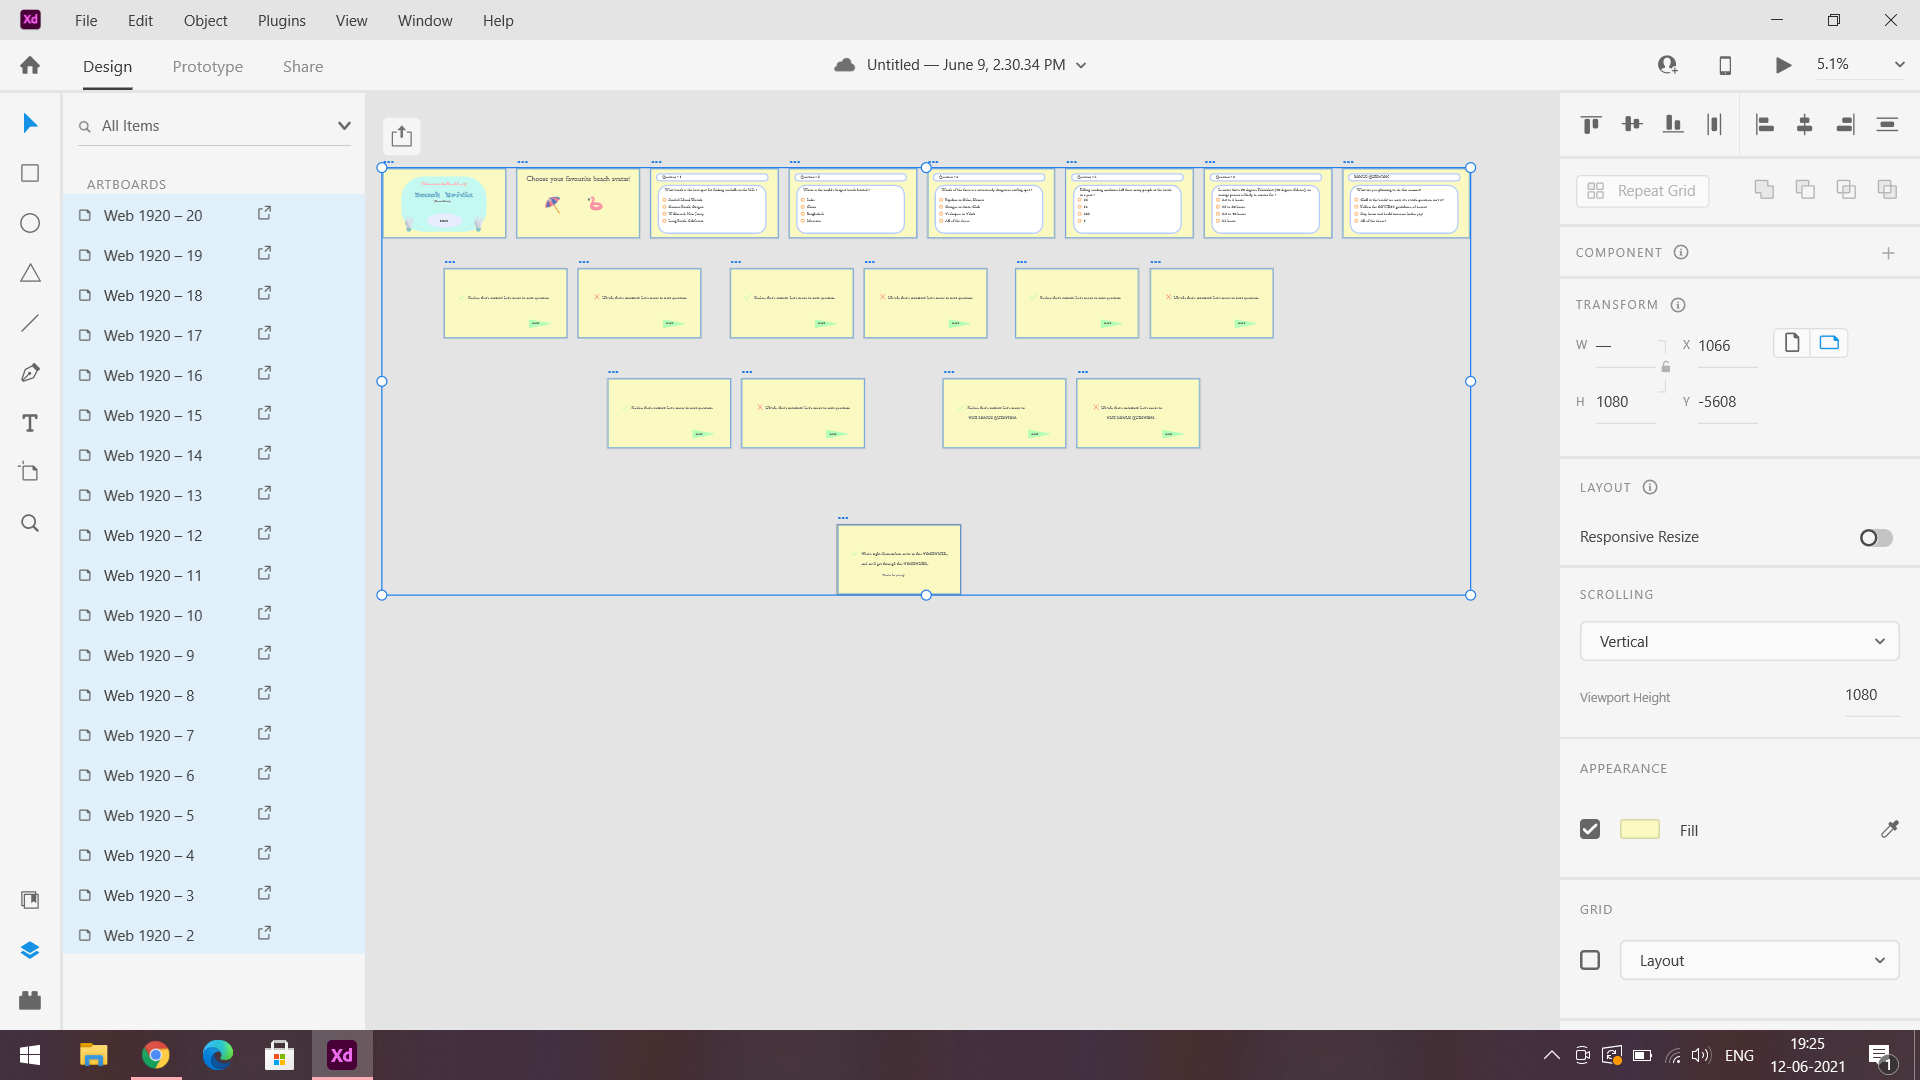Toggle Responsive Resize switch
This screenshot has height=1080, width=1920.
(x=1876, y=538)
